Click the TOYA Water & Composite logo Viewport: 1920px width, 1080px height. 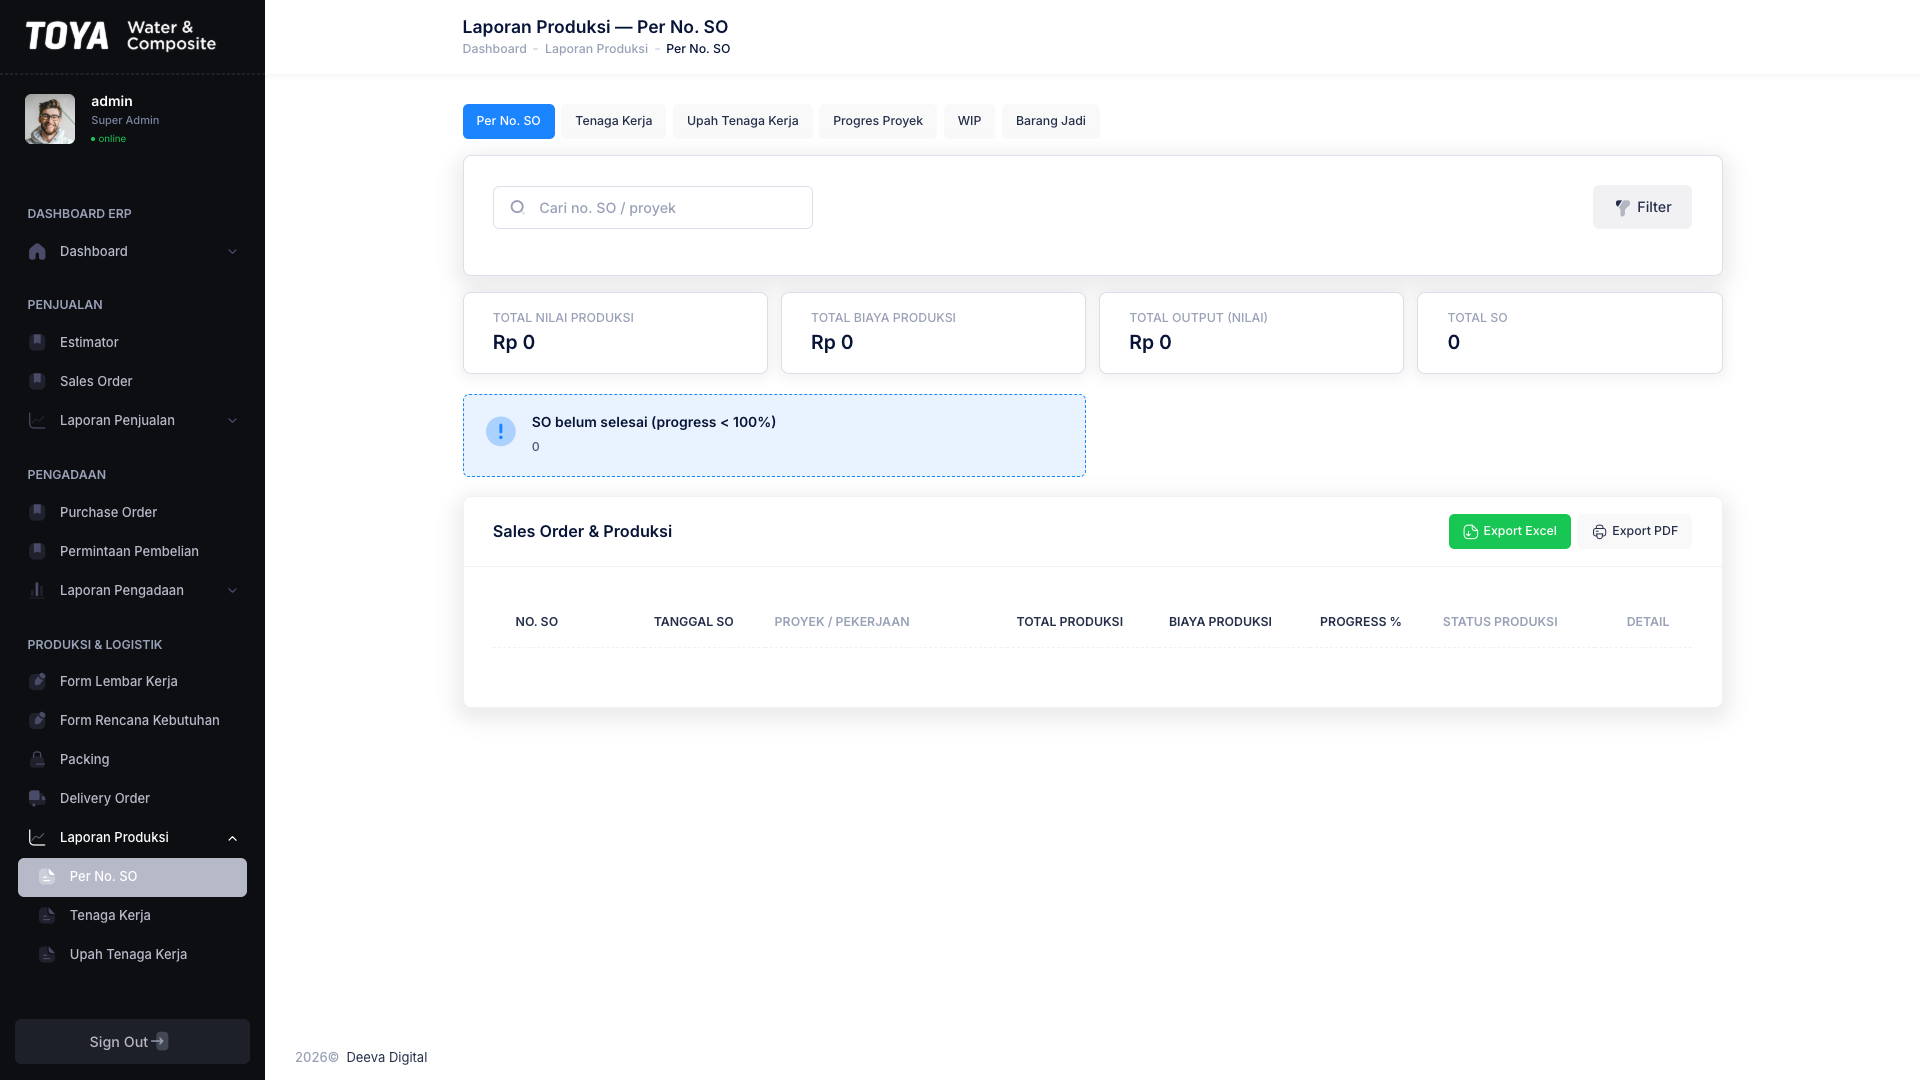coord(121,36)
